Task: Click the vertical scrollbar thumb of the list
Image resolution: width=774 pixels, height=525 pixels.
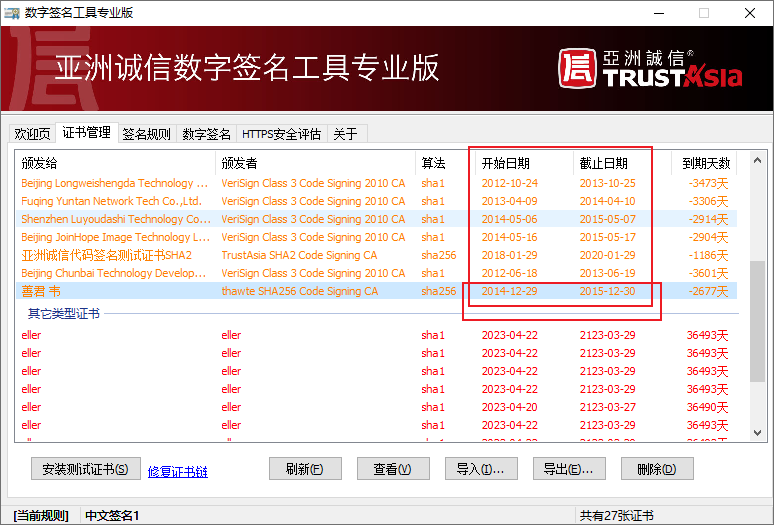Action: coord(758,321)
